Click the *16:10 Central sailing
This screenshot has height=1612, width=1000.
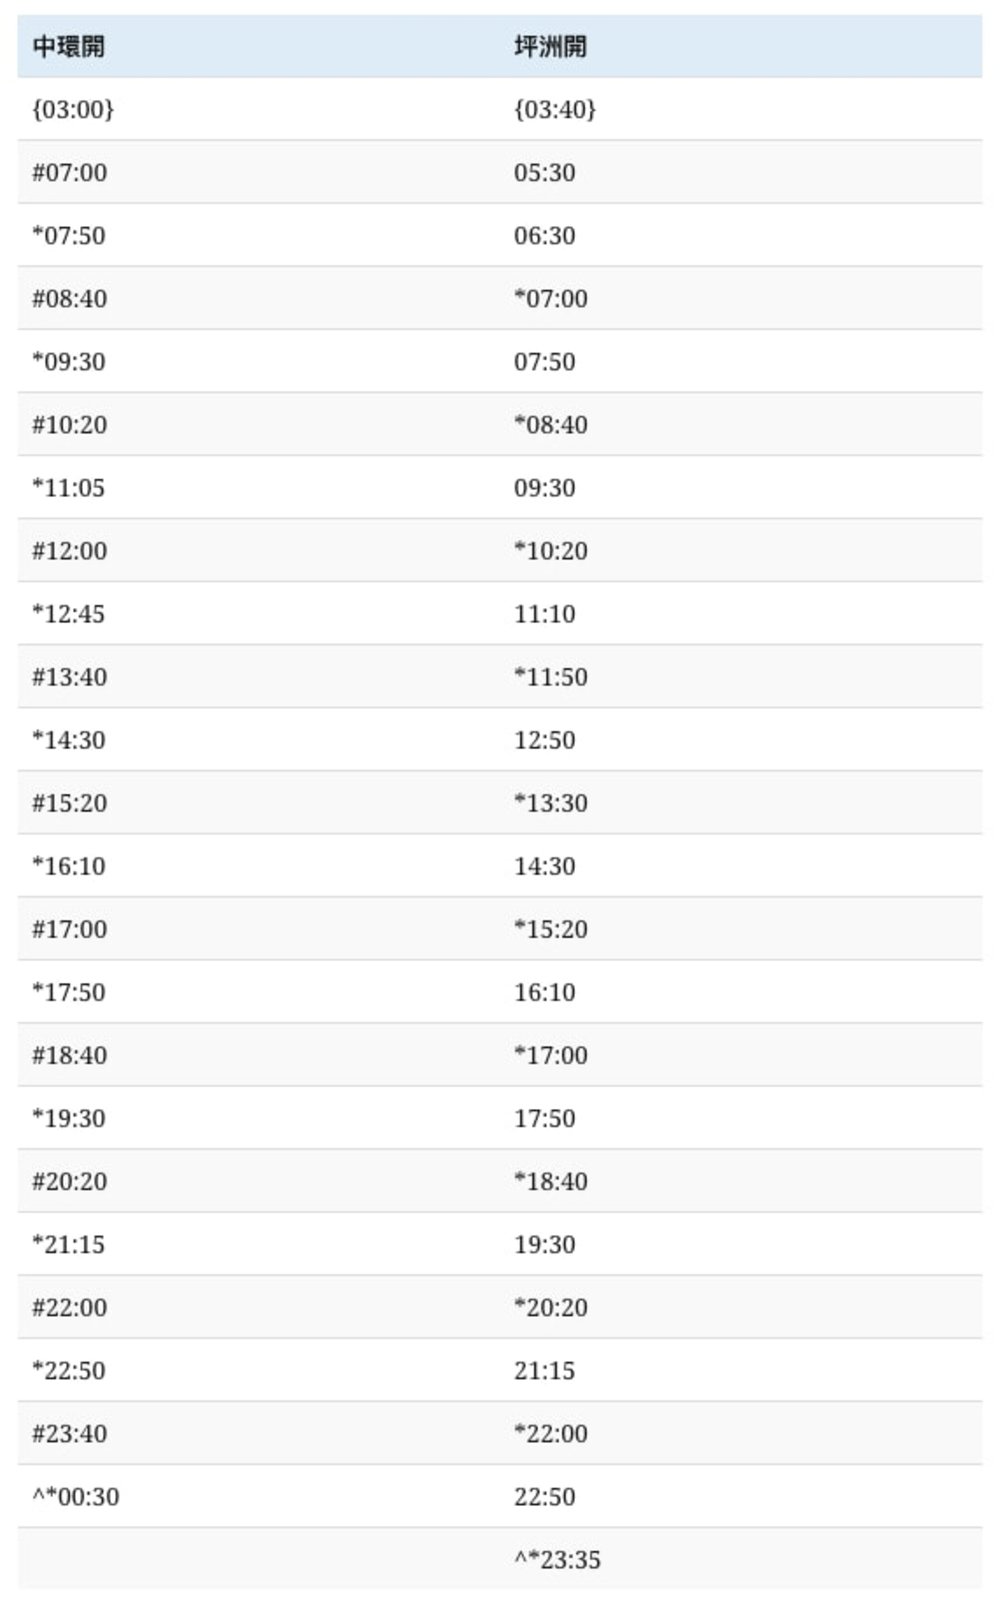68,866
